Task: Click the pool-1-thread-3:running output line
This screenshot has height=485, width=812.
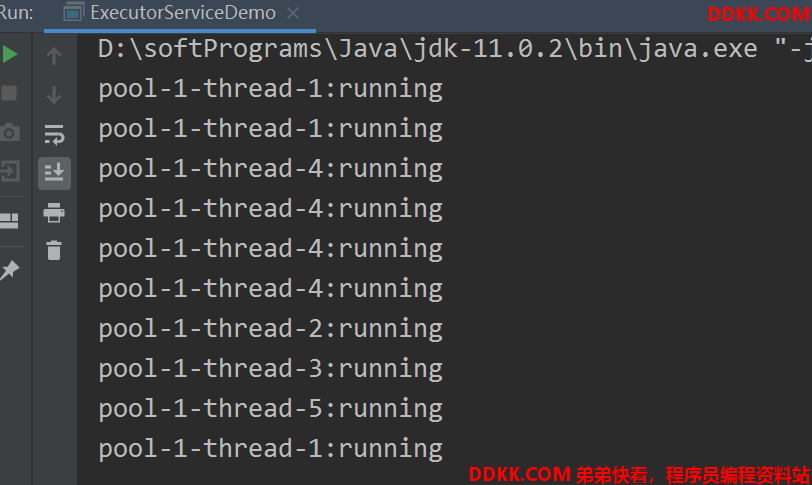Action: [x=270, y=369]
